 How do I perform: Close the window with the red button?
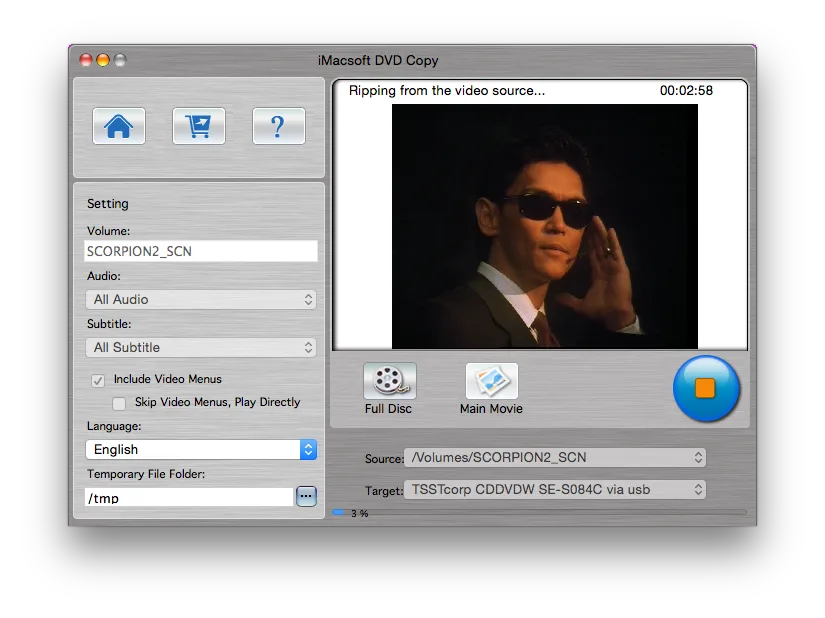[86, 60]
